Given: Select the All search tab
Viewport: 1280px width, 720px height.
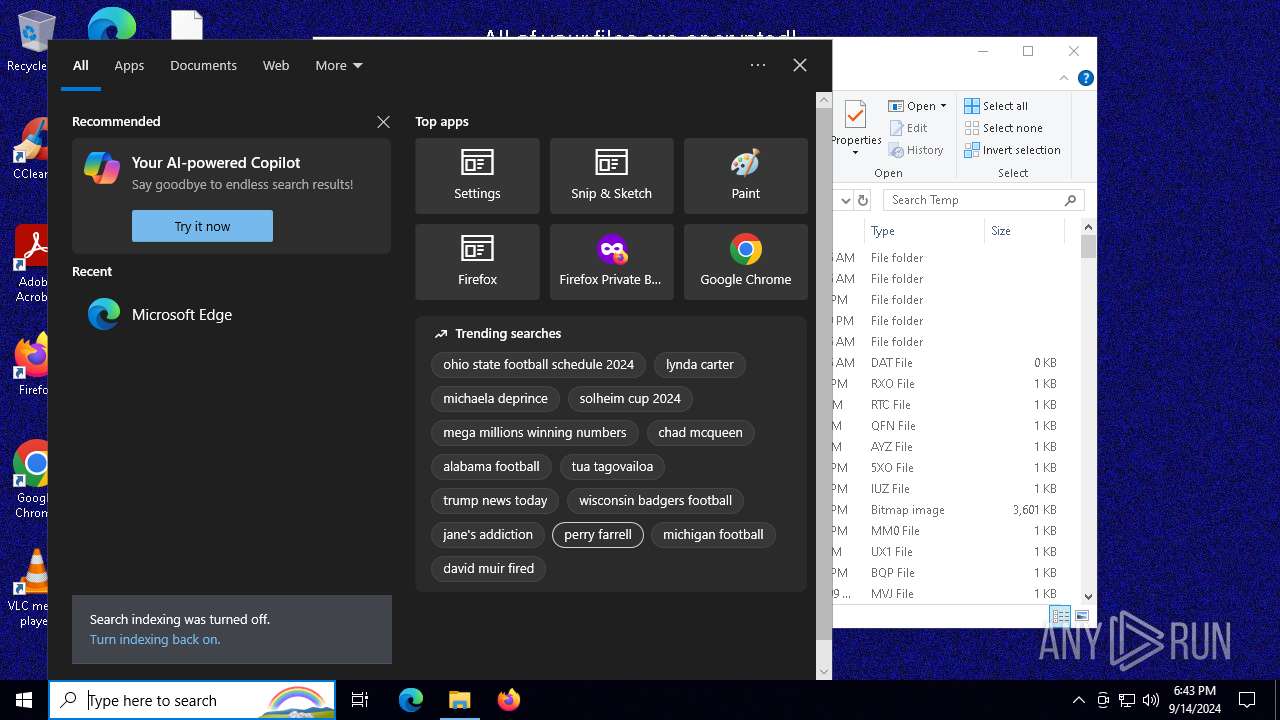Looking at the screenshot, I should 81,65.
